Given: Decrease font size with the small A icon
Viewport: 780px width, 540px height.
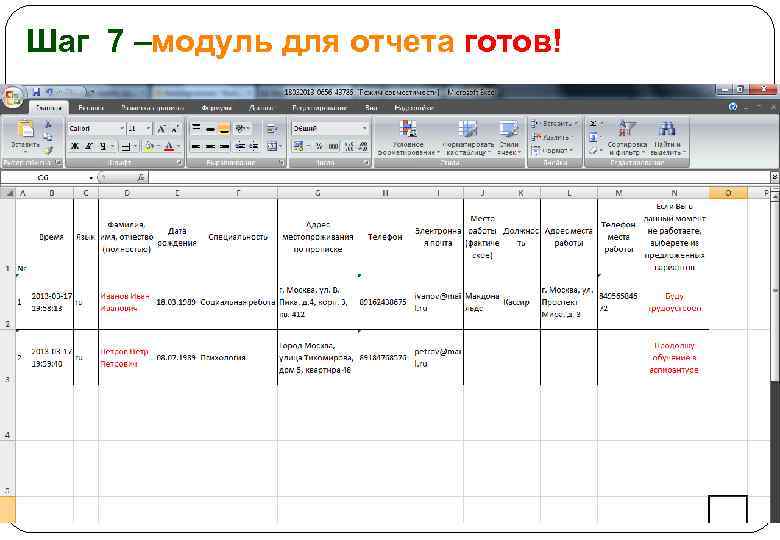Looking at the screenshot, I should [x=175, y=129].
